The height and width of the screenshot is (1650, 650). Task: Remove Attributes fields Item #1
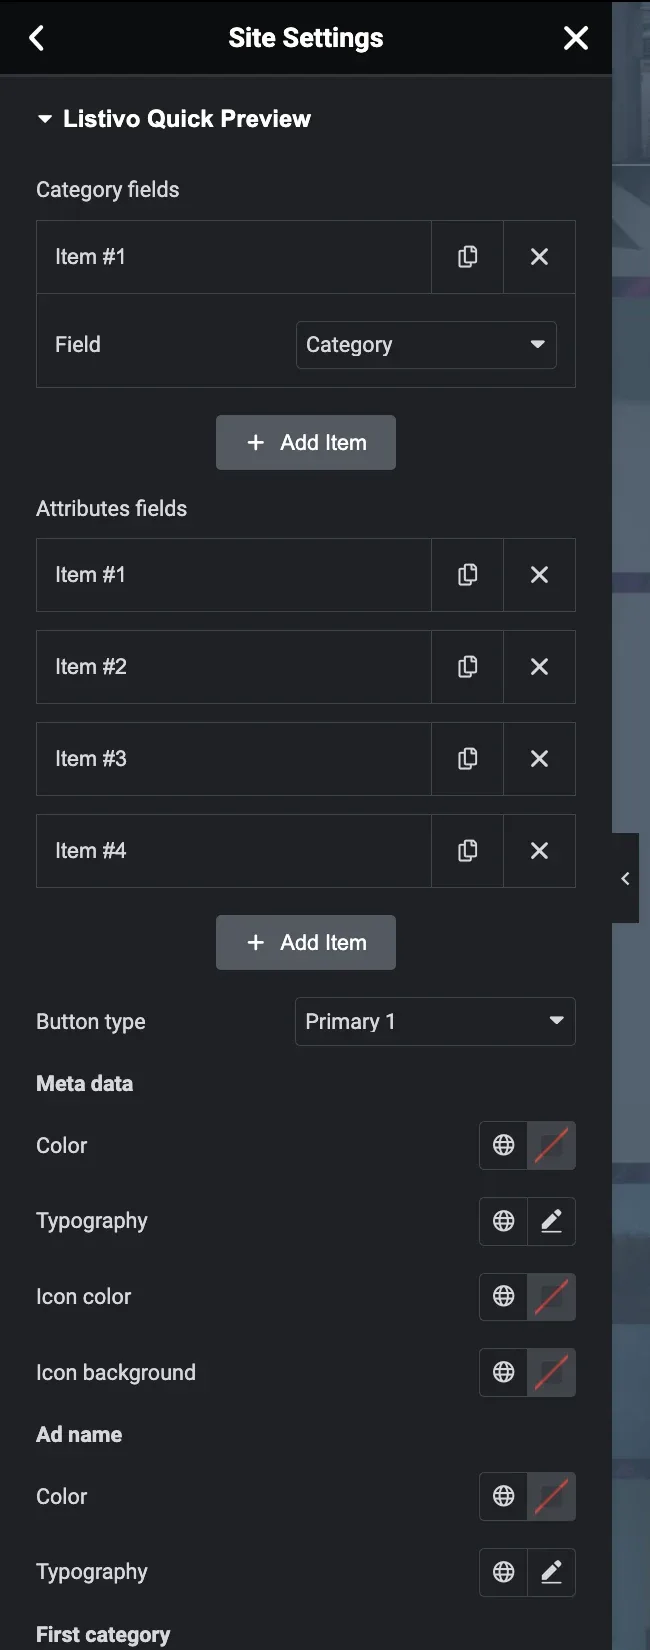pyautogui.click(x=539, y=575)
